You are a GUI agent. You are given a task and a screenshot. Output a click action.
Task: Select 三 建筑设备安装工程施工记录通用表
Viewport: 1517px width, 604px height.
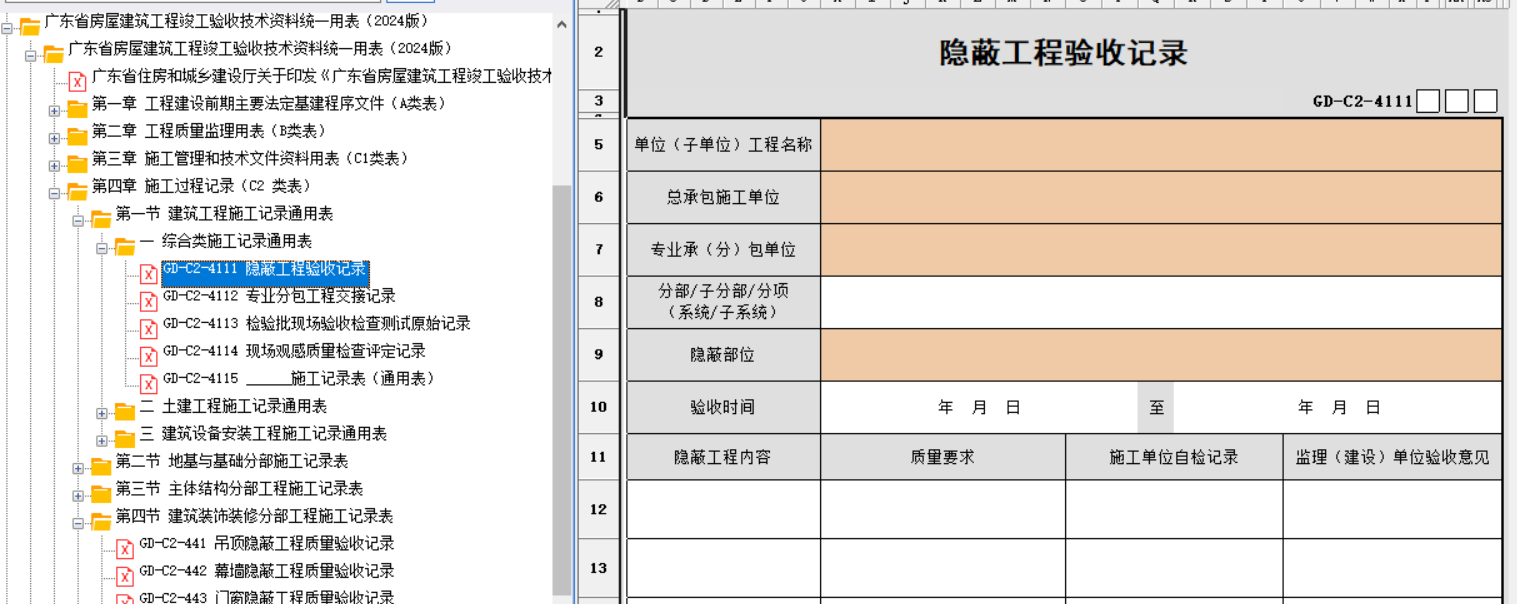(264, 434)
